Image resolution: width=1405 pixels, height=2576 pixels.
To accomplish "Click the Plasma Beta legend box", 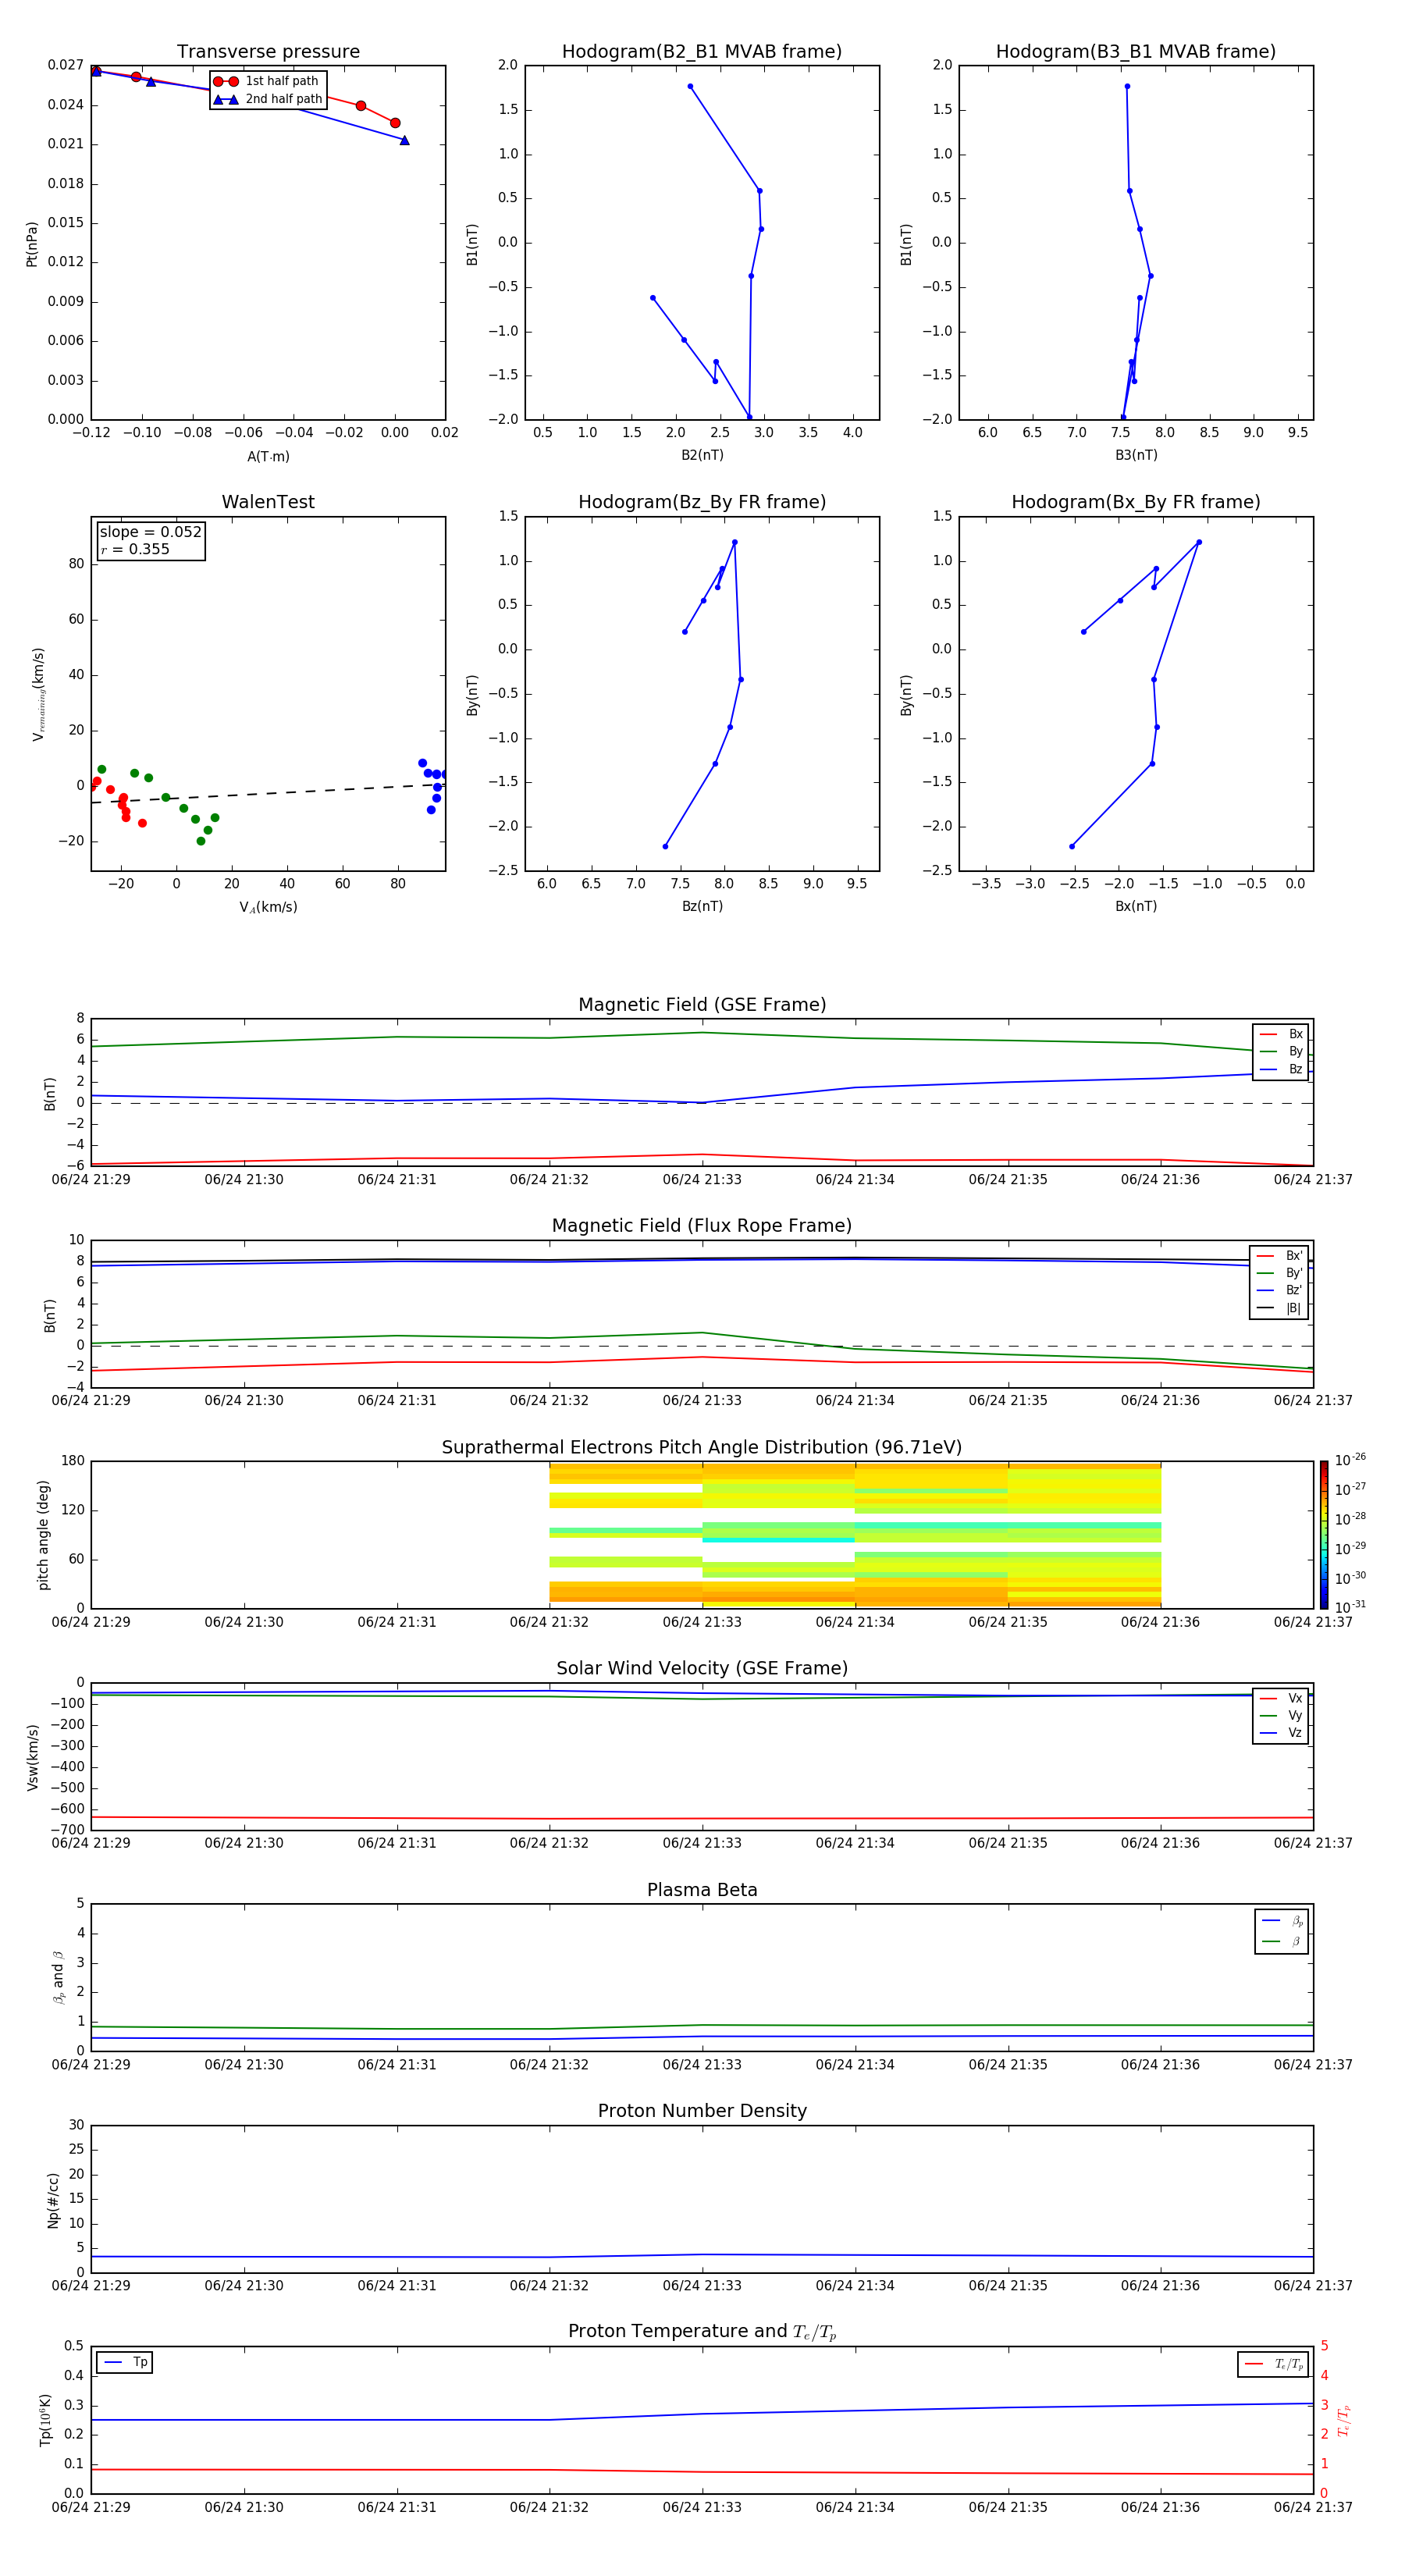I will coord(1281,1932).
